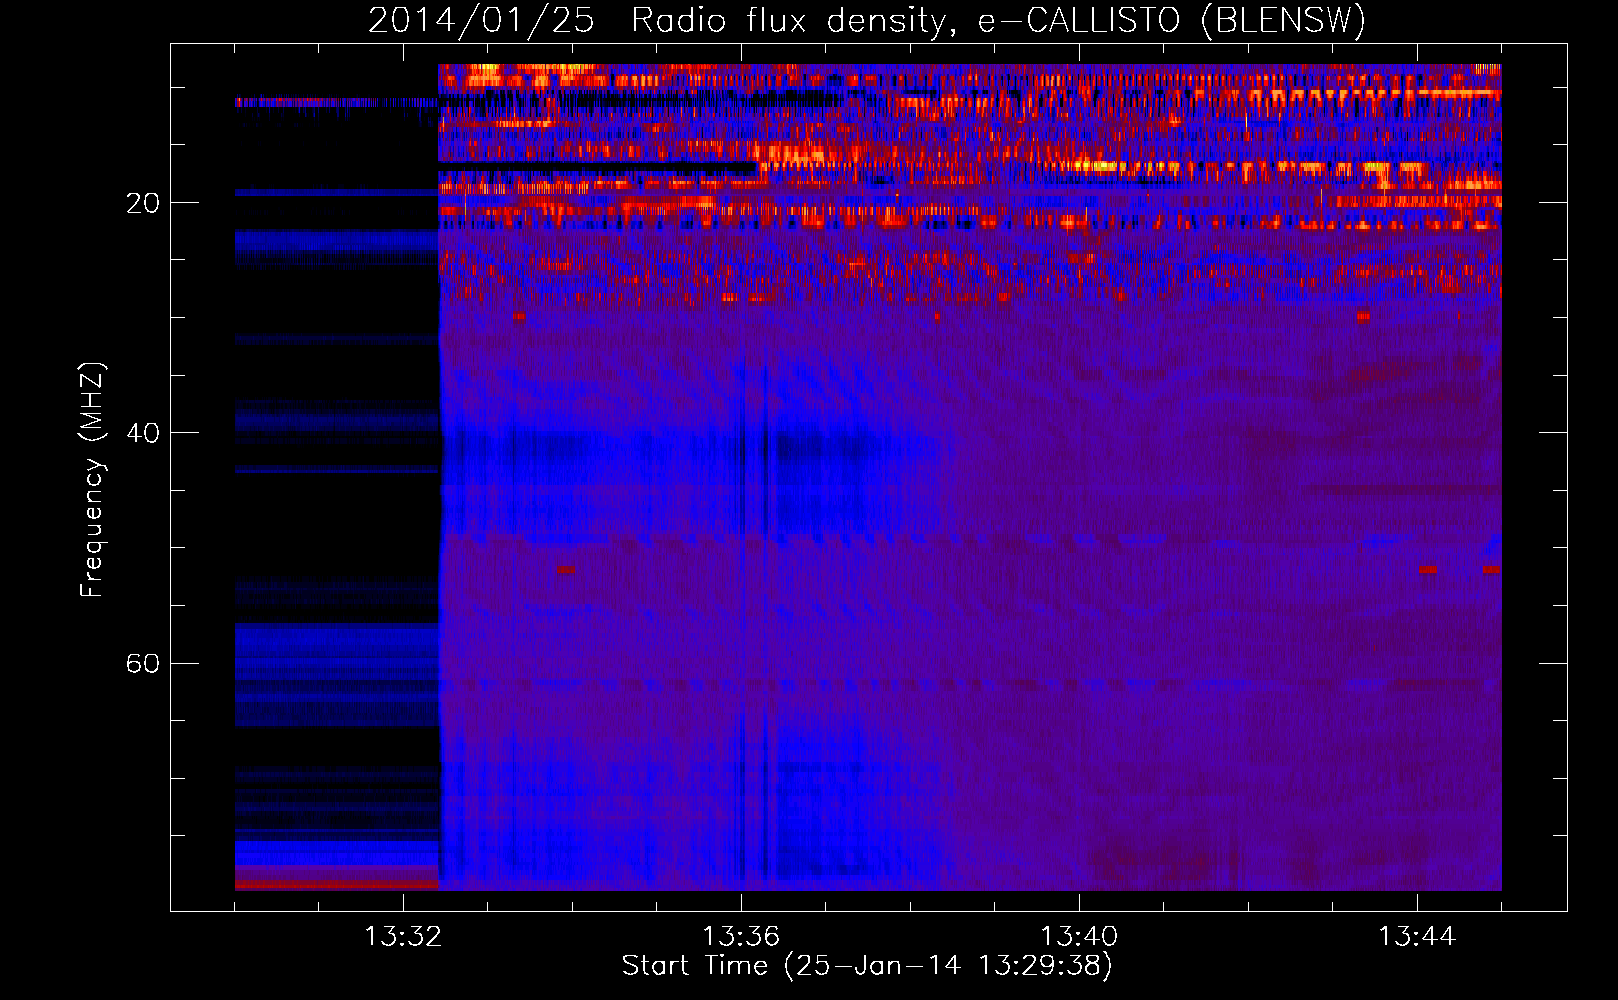Click the 13:40 time tick label

pos(1079,937)
